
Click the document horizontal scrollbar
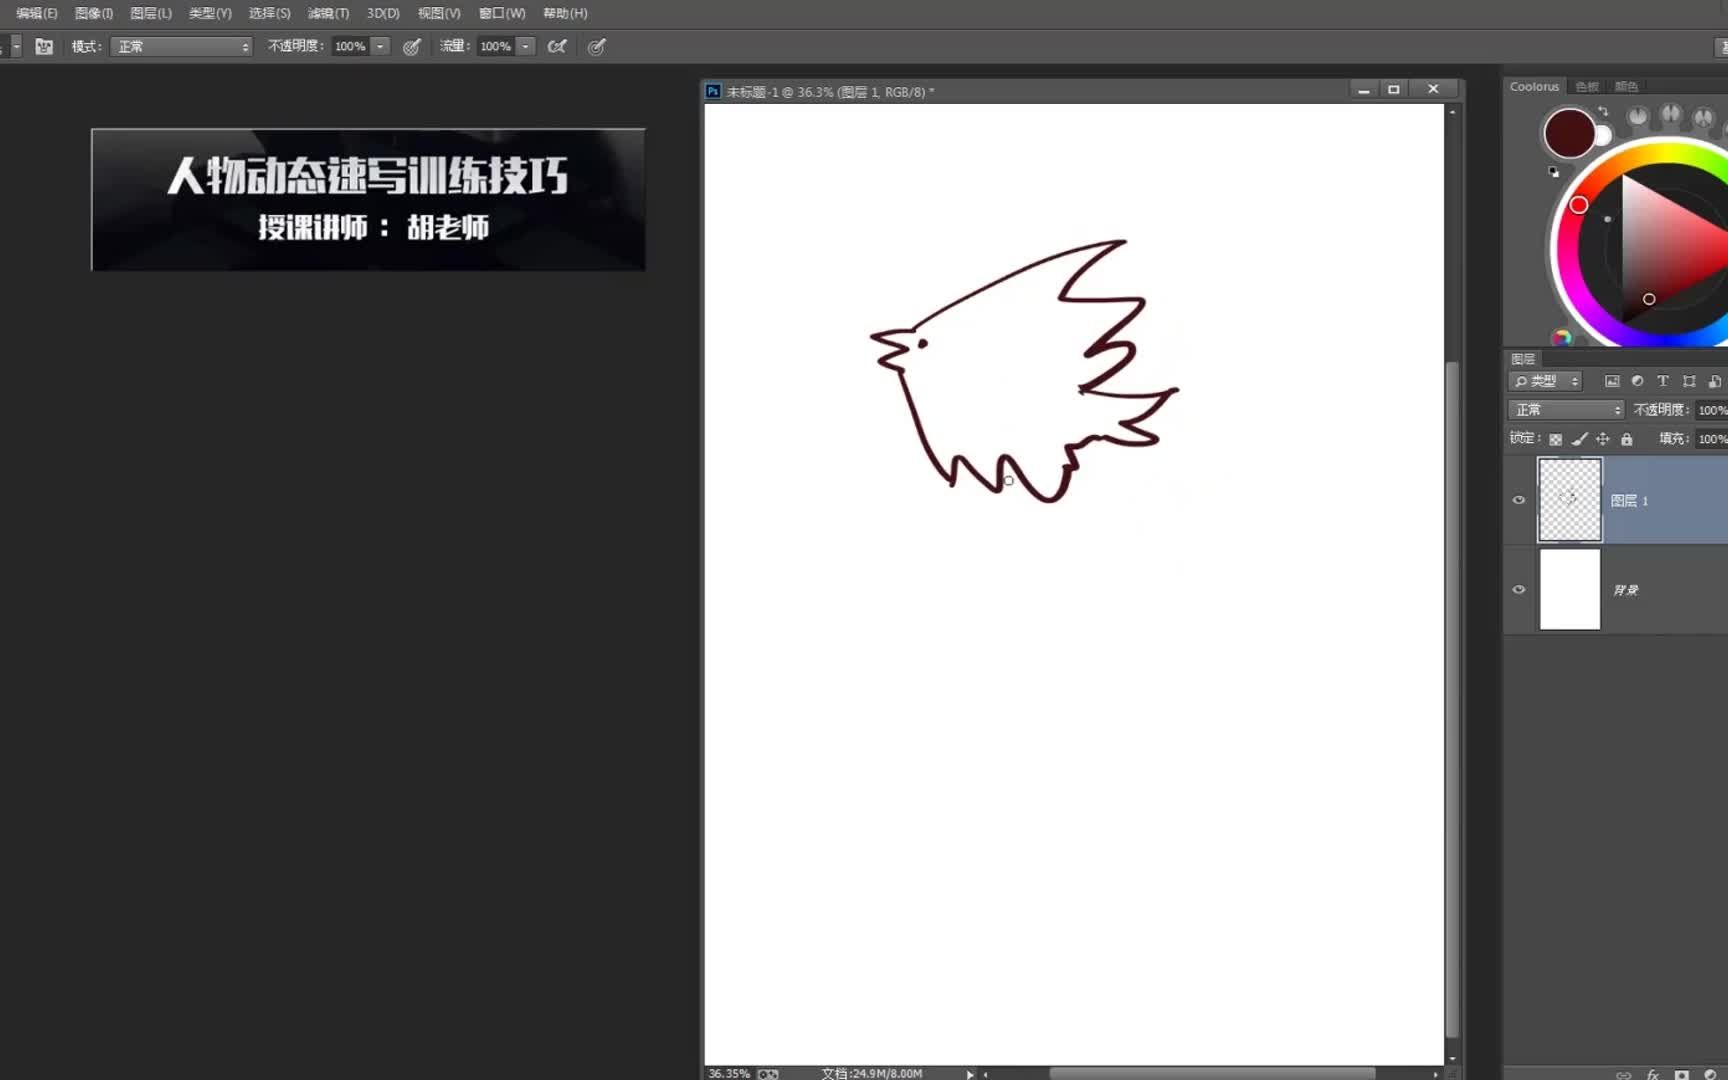(x=1212, y=1074)
